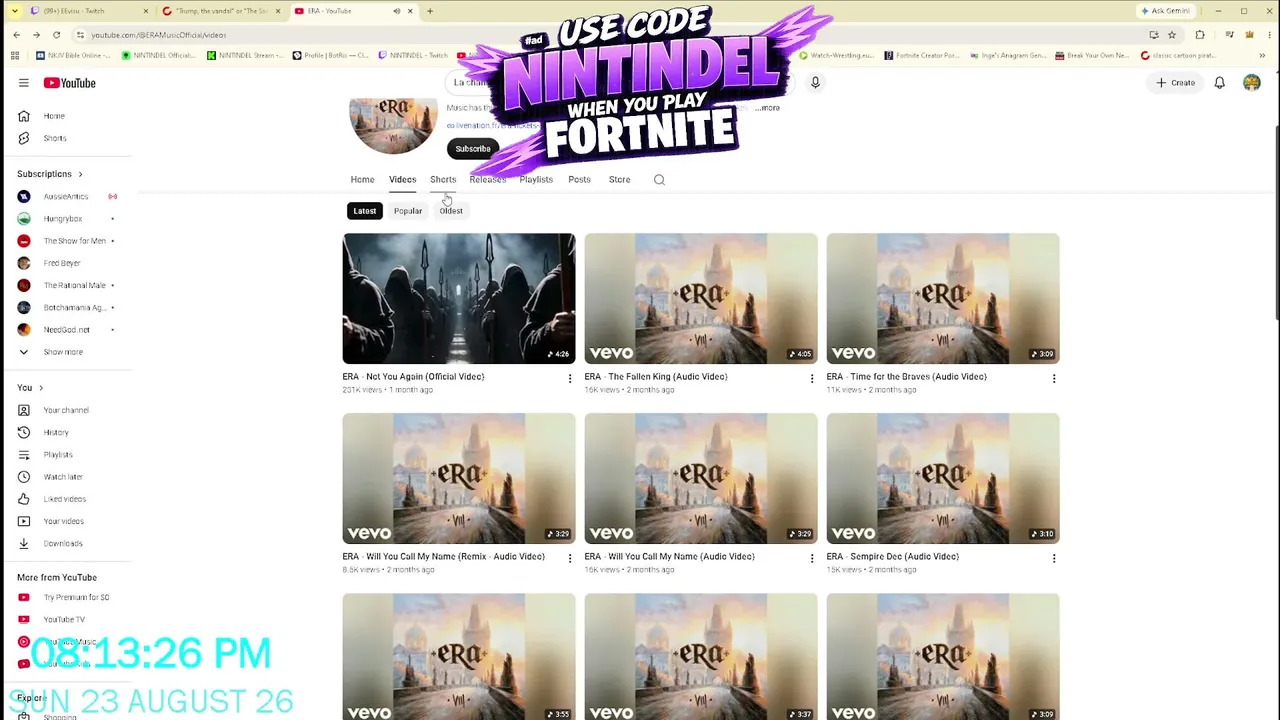Viewport: 1280px width, 720px height.
Task: Search within the ERA channel
Action: pos(659,180)
